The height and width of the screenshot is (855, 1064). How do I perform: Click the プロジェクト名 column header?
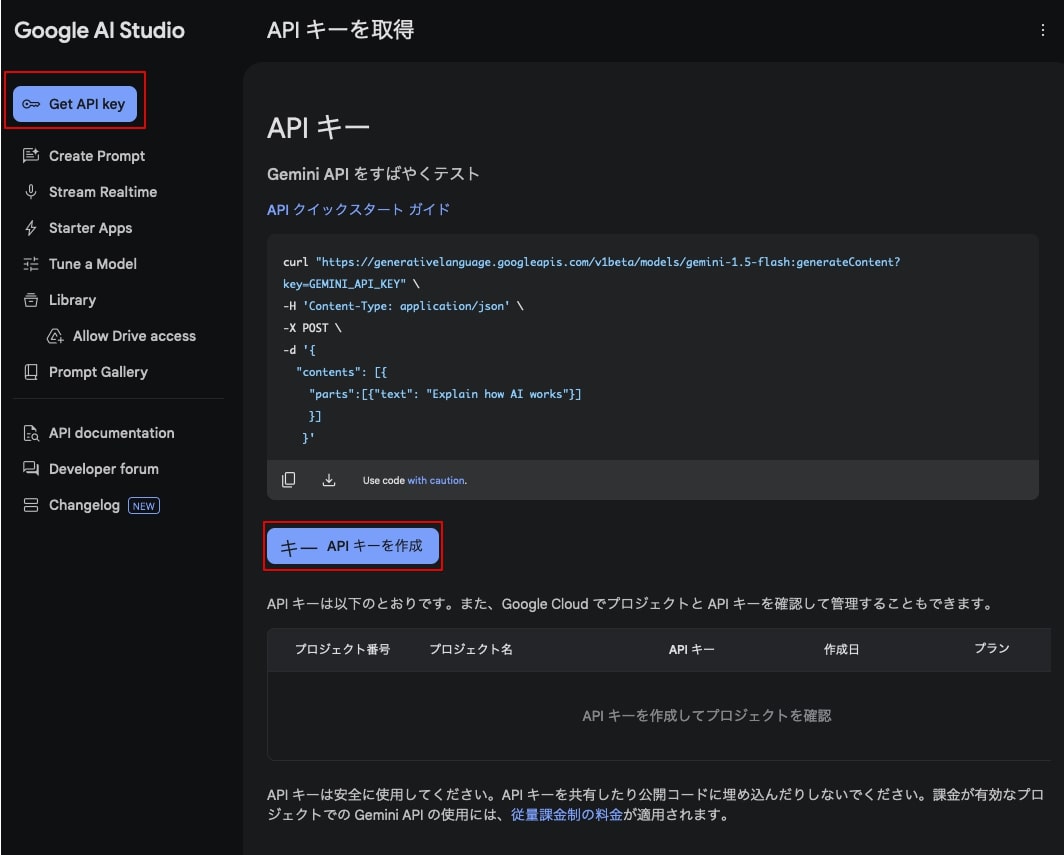(471, 649)
